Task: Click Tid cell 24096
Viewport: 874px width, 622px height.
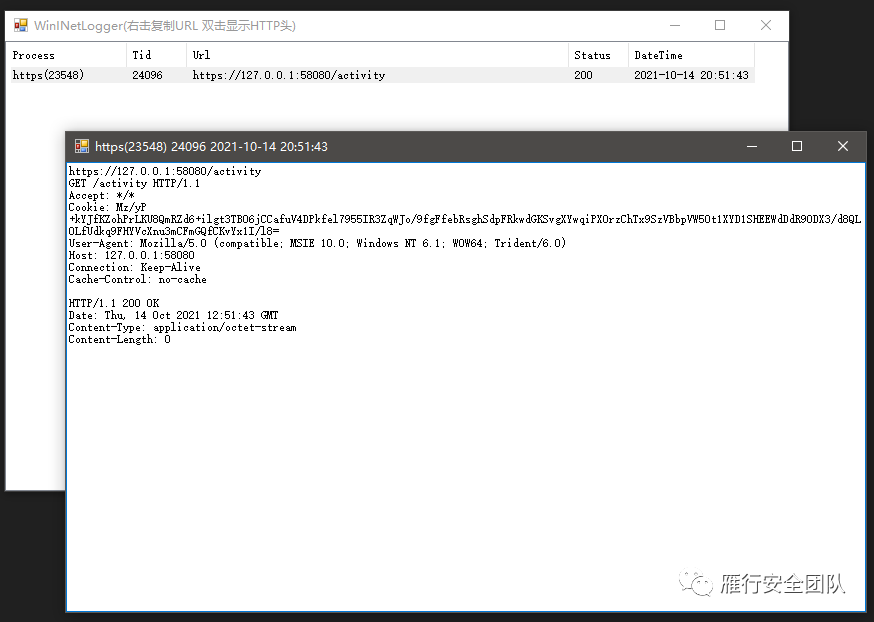Action: (147, 75)
